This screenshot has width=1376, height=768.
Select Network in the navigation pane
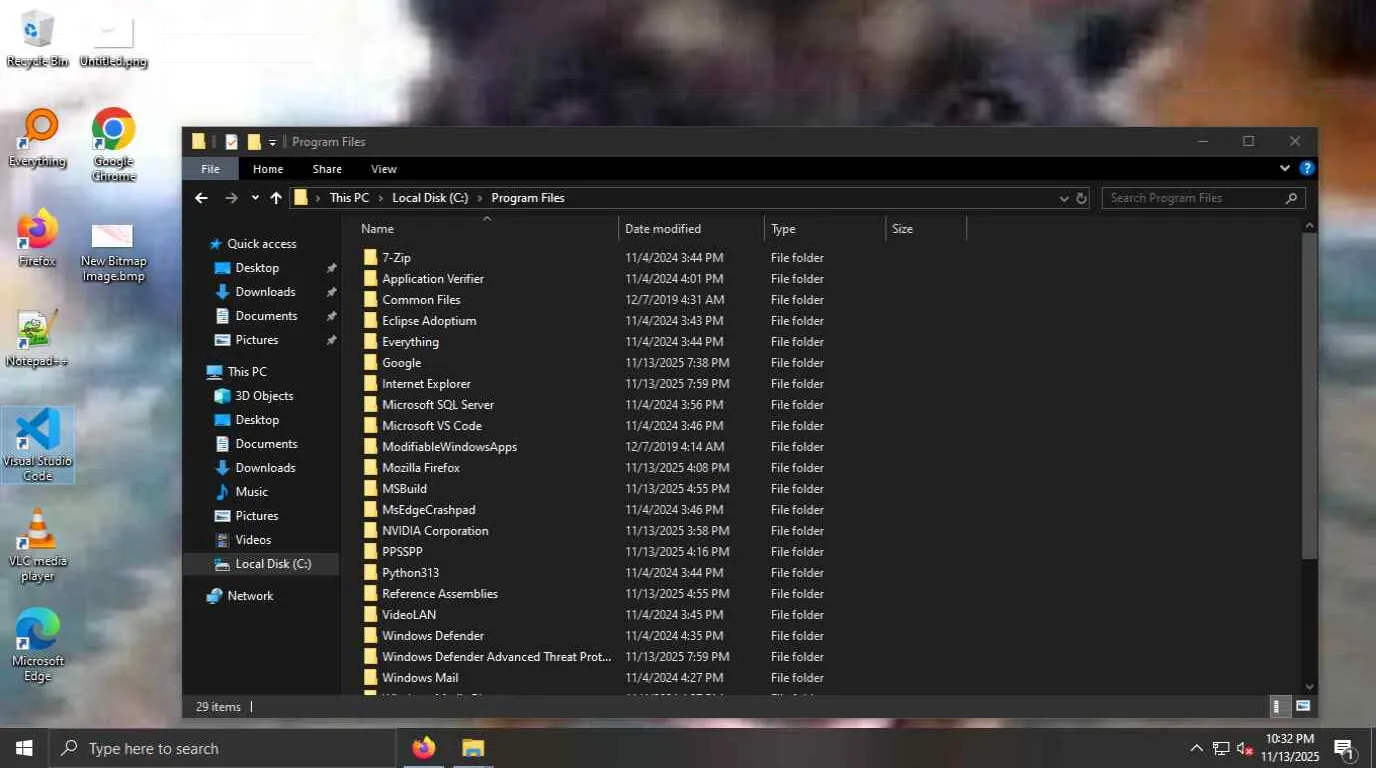pyautogui.click(x=250, y=596)
